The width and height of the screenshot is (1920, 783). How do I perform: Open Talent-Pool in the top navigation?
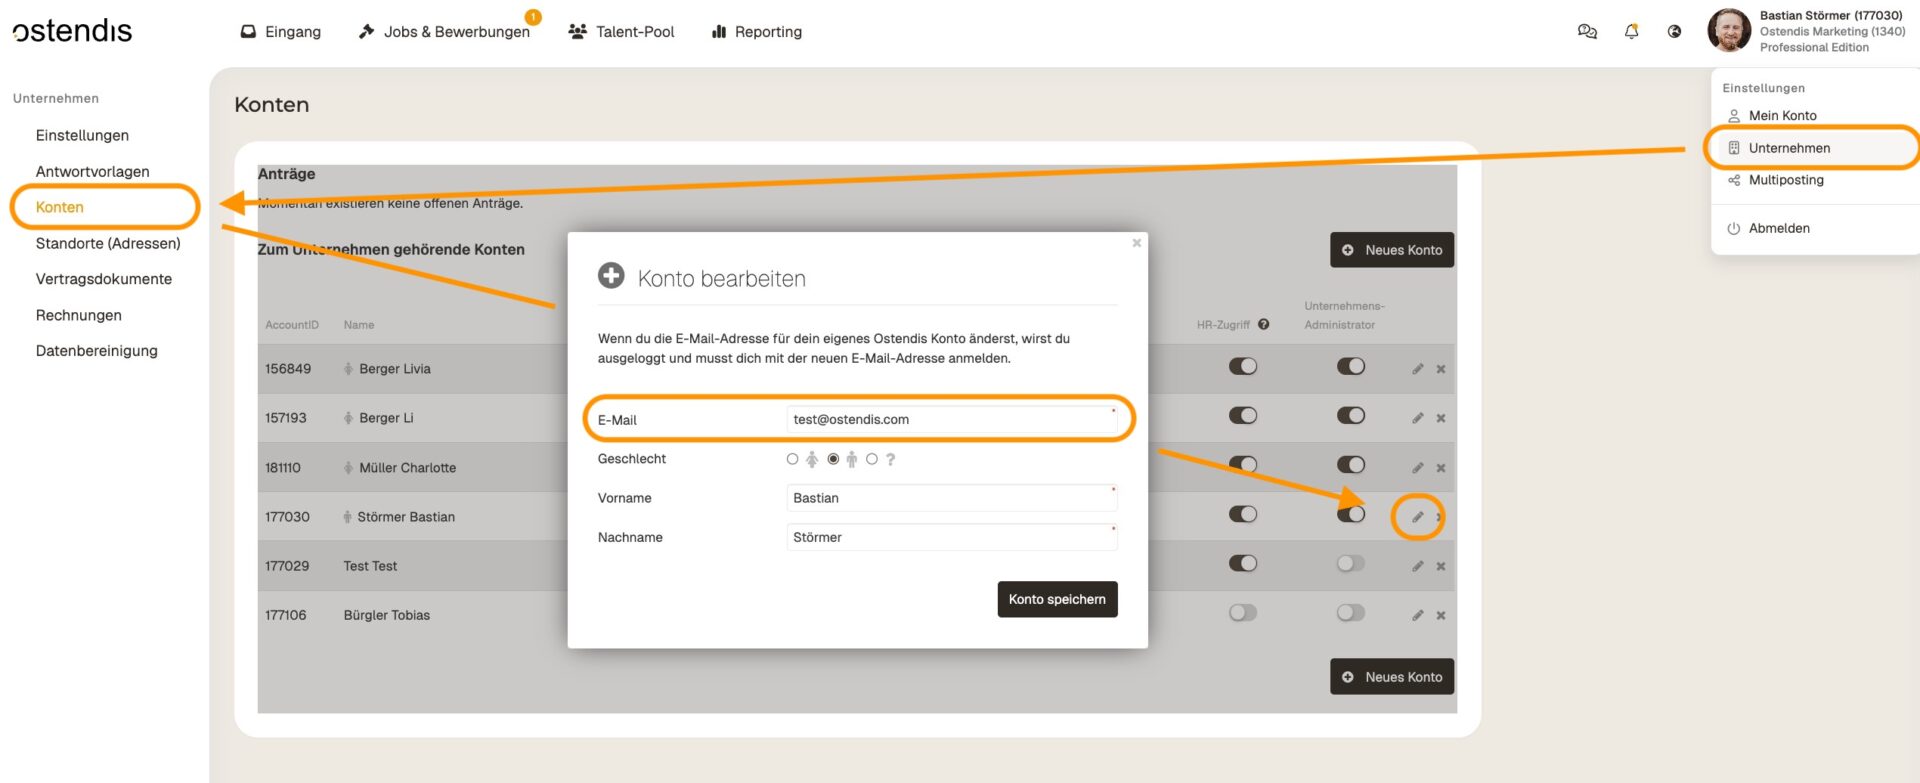[621, 32]
